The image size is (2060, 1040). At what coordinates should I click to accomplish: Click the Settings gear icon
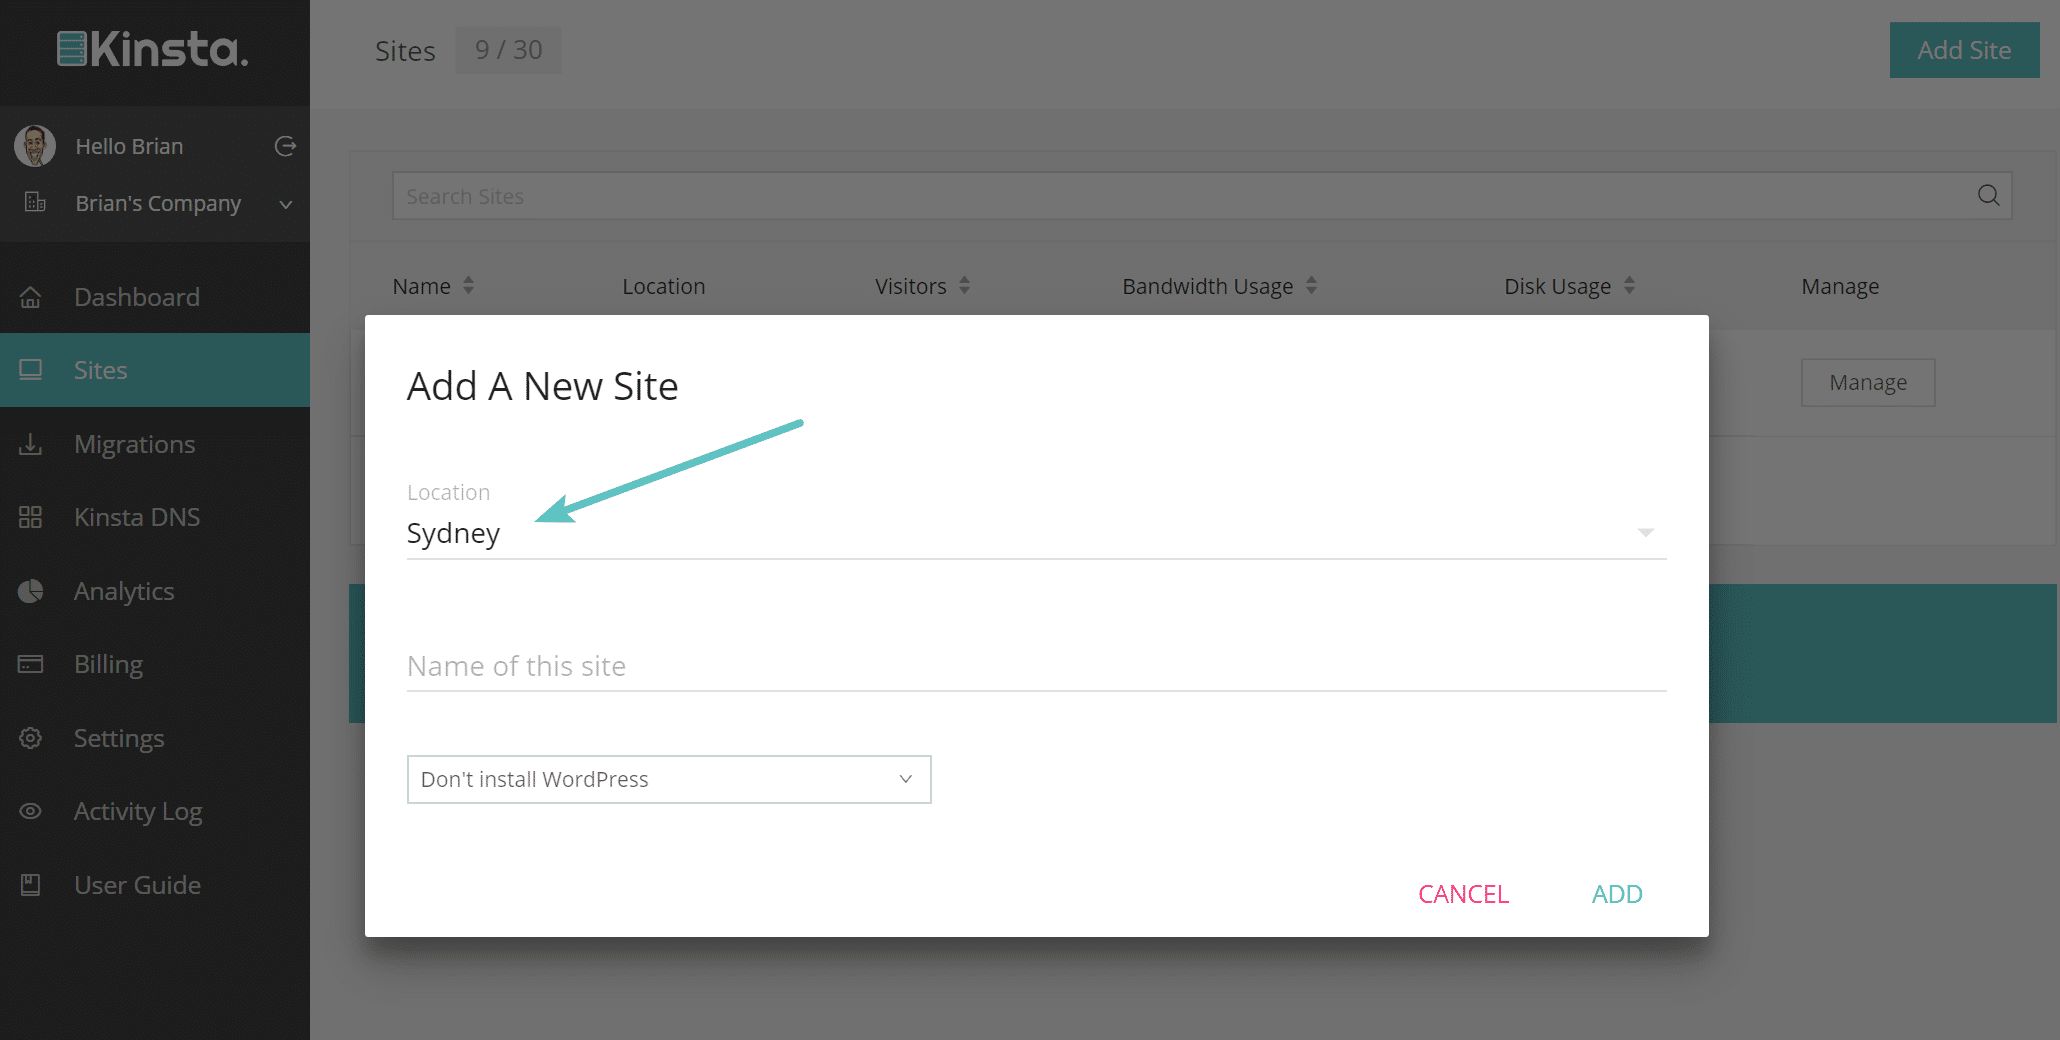point(31,738)
